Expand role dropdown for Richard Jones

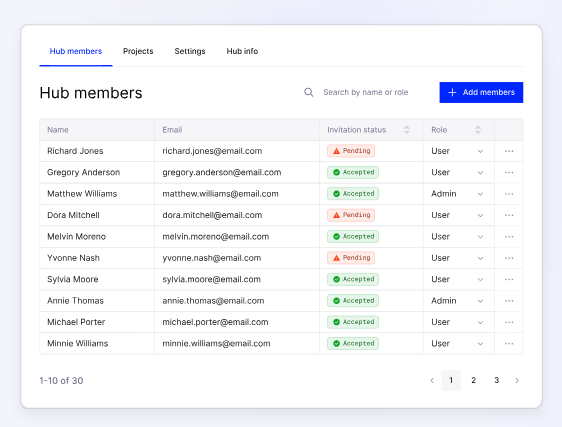pos(480,151)
